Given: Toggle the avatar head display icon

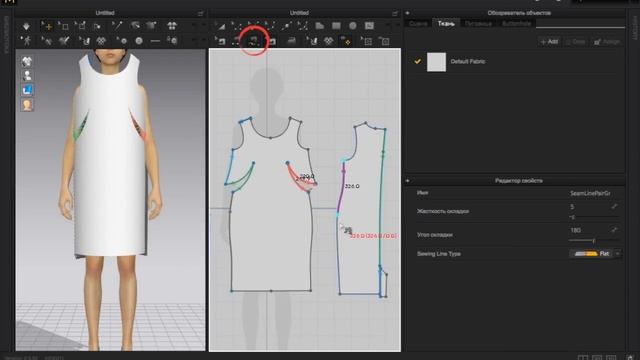Looking at the screenshot, I should (x=27, y=105).
